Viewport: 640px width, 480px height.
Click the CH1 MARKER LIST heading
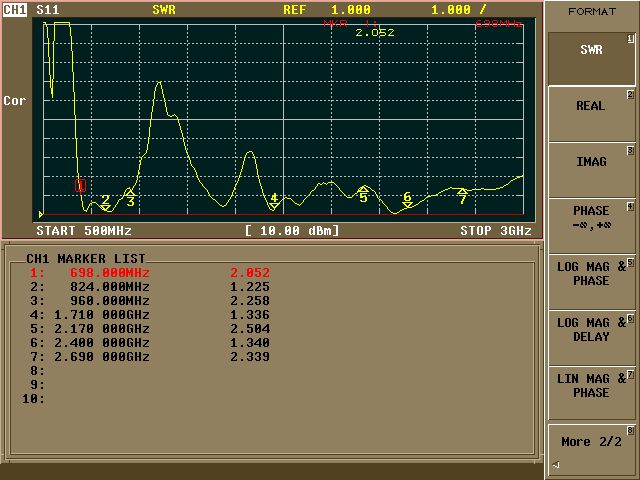[86, 258]
